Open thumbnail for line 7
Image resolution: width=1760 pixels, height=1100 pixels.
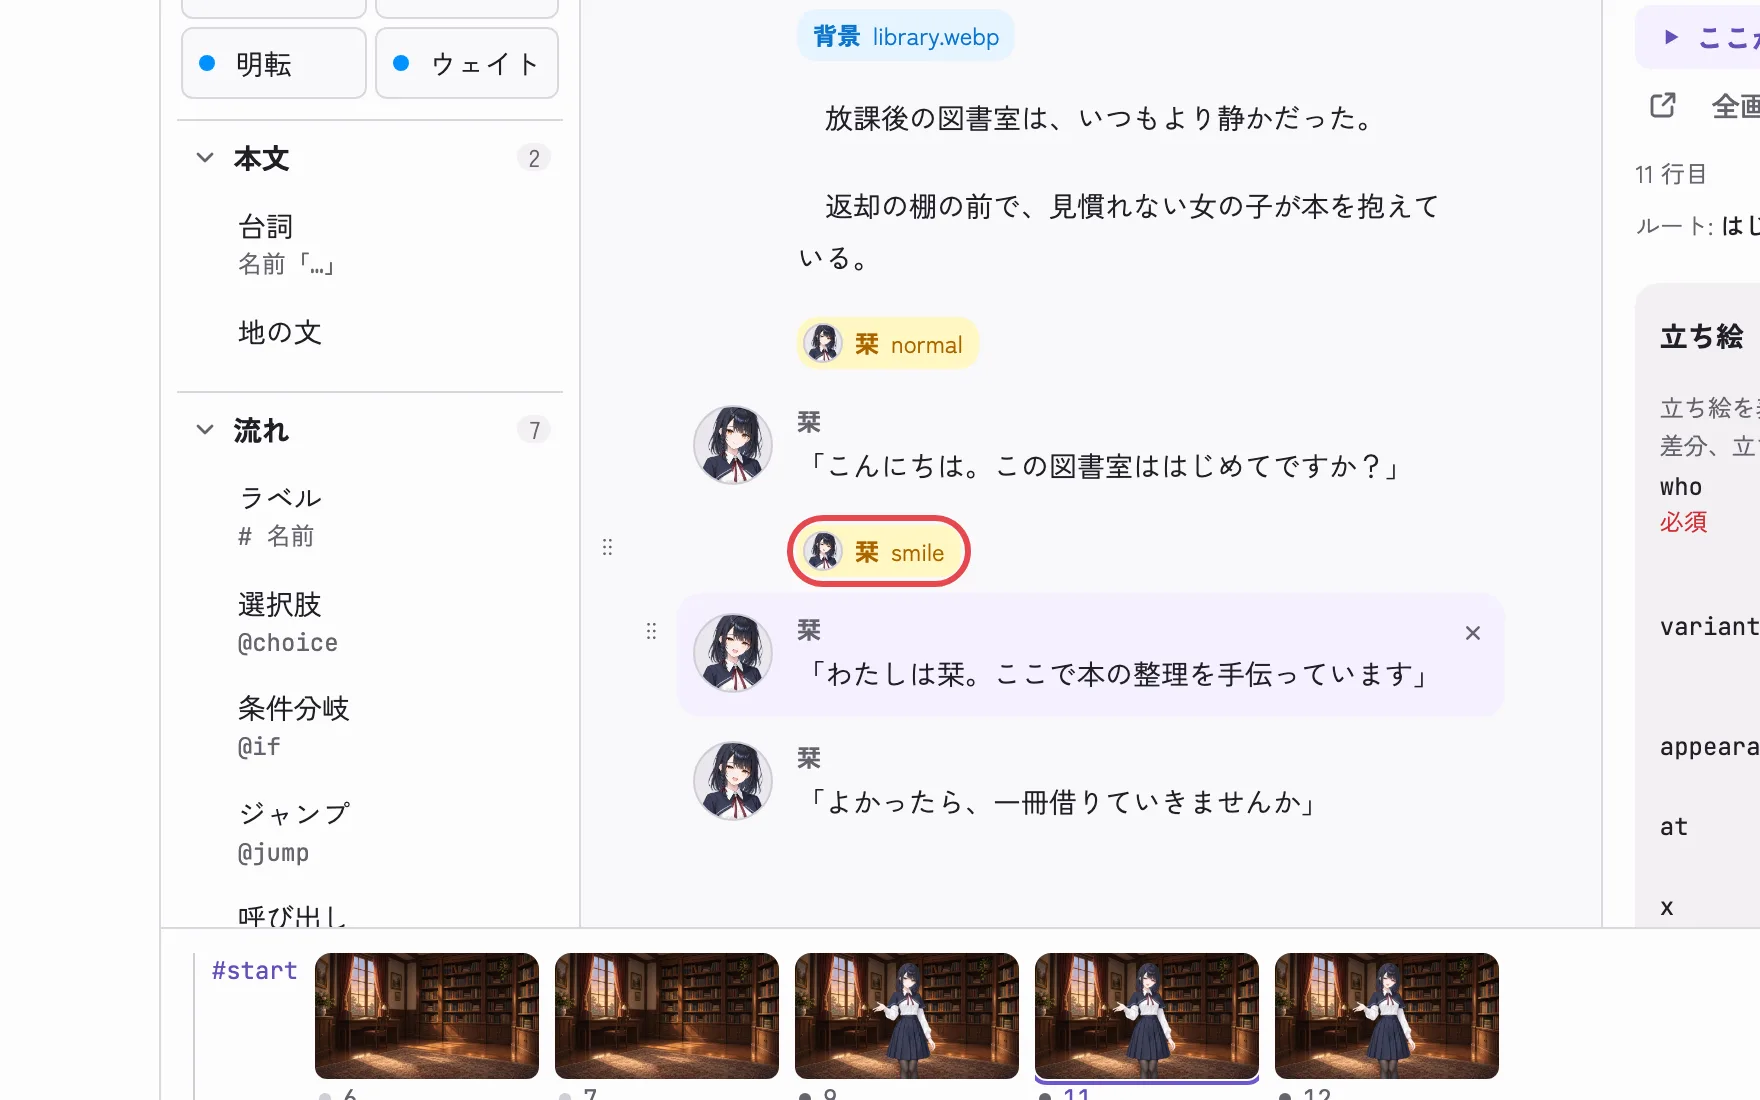point(667,1016)
